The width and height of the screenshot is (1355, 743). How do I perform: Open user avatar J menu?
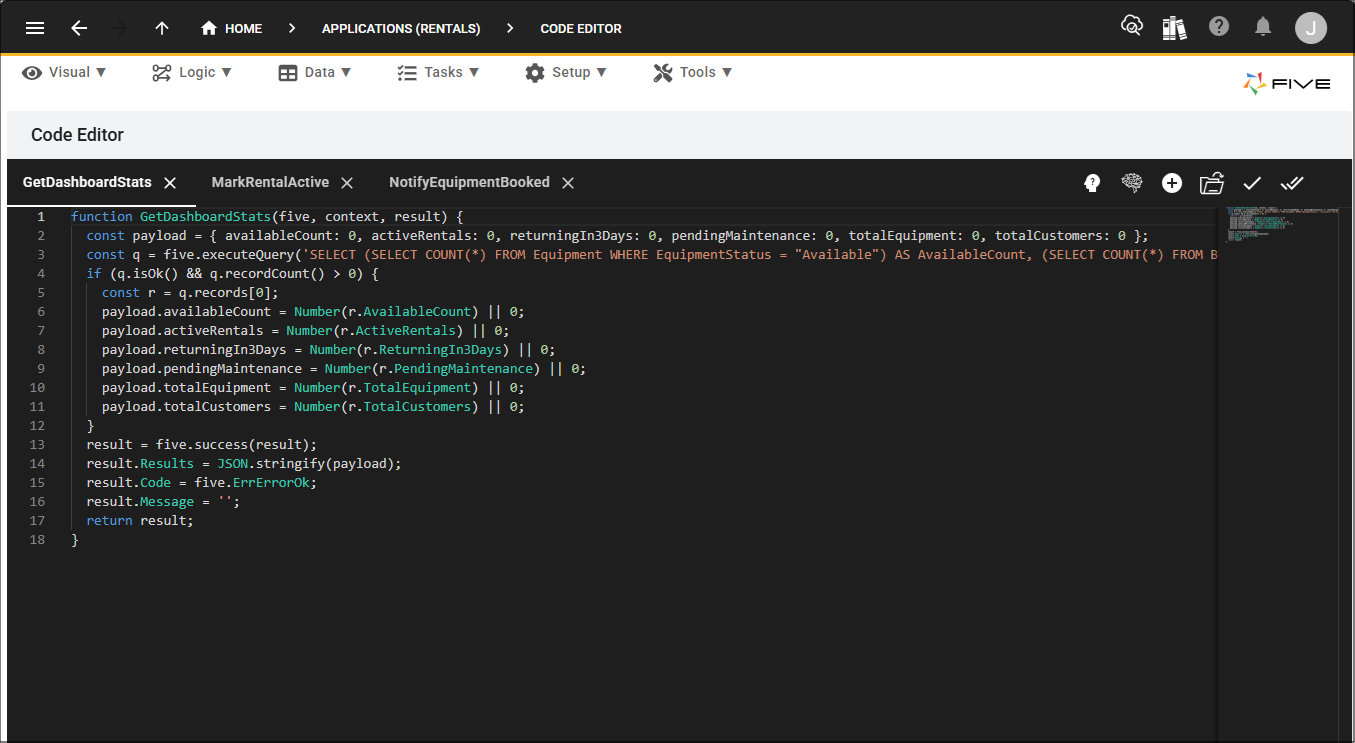click(1311, 28)
